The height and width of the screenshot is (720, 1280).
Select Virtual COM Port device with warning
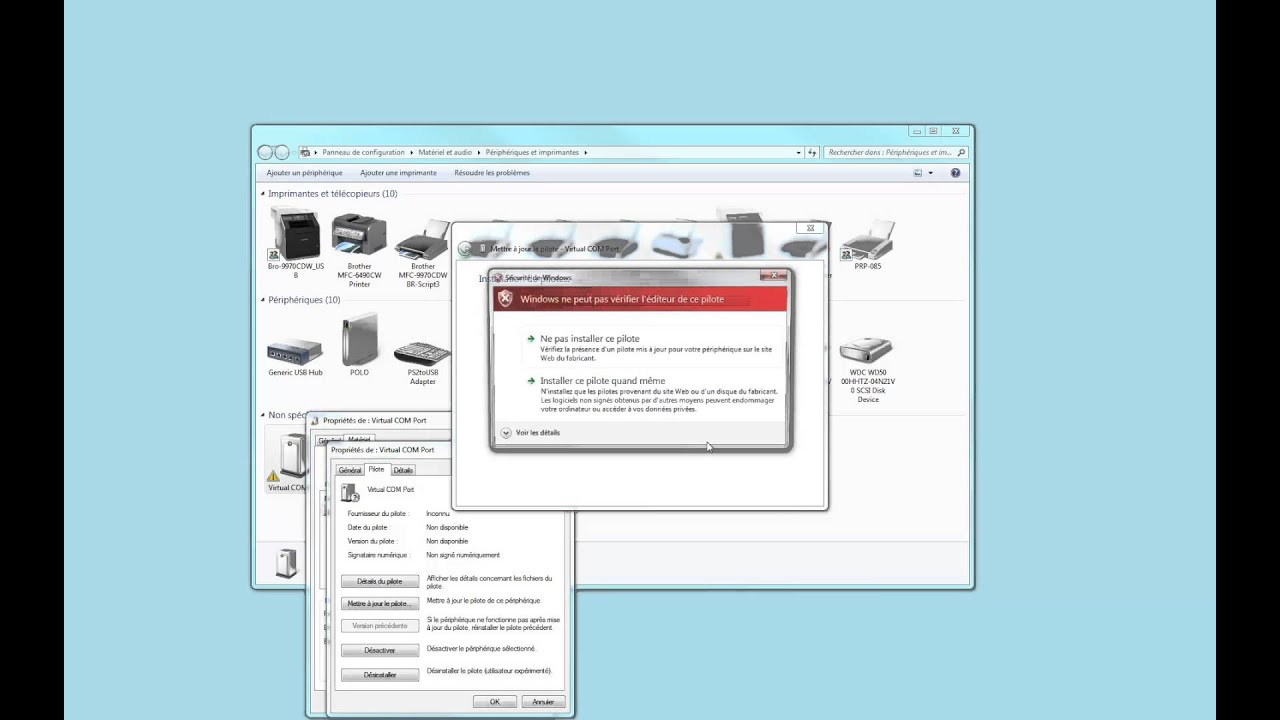point(287,457)
